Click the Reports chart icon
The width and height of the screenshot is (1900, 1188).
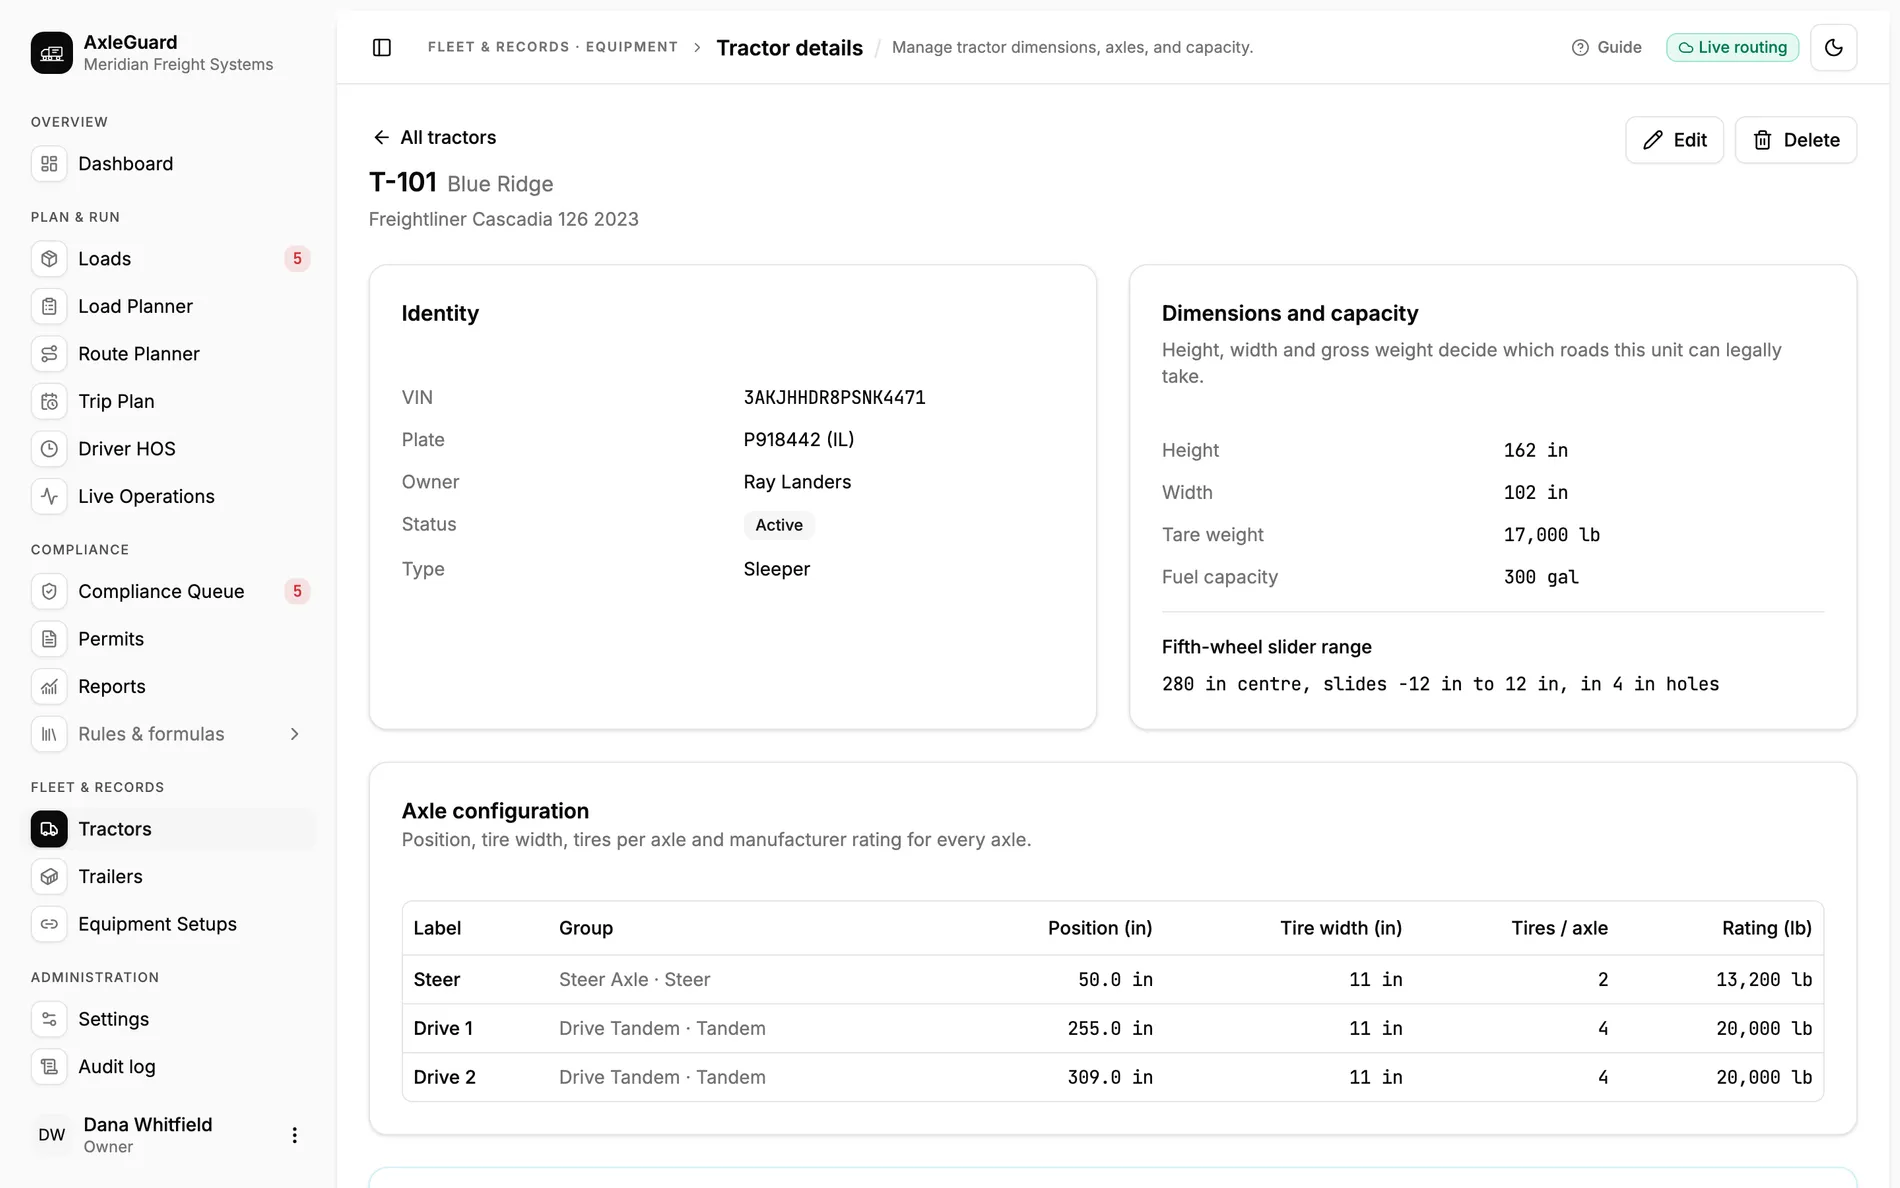pyautogui.click(x=49, y=686)
